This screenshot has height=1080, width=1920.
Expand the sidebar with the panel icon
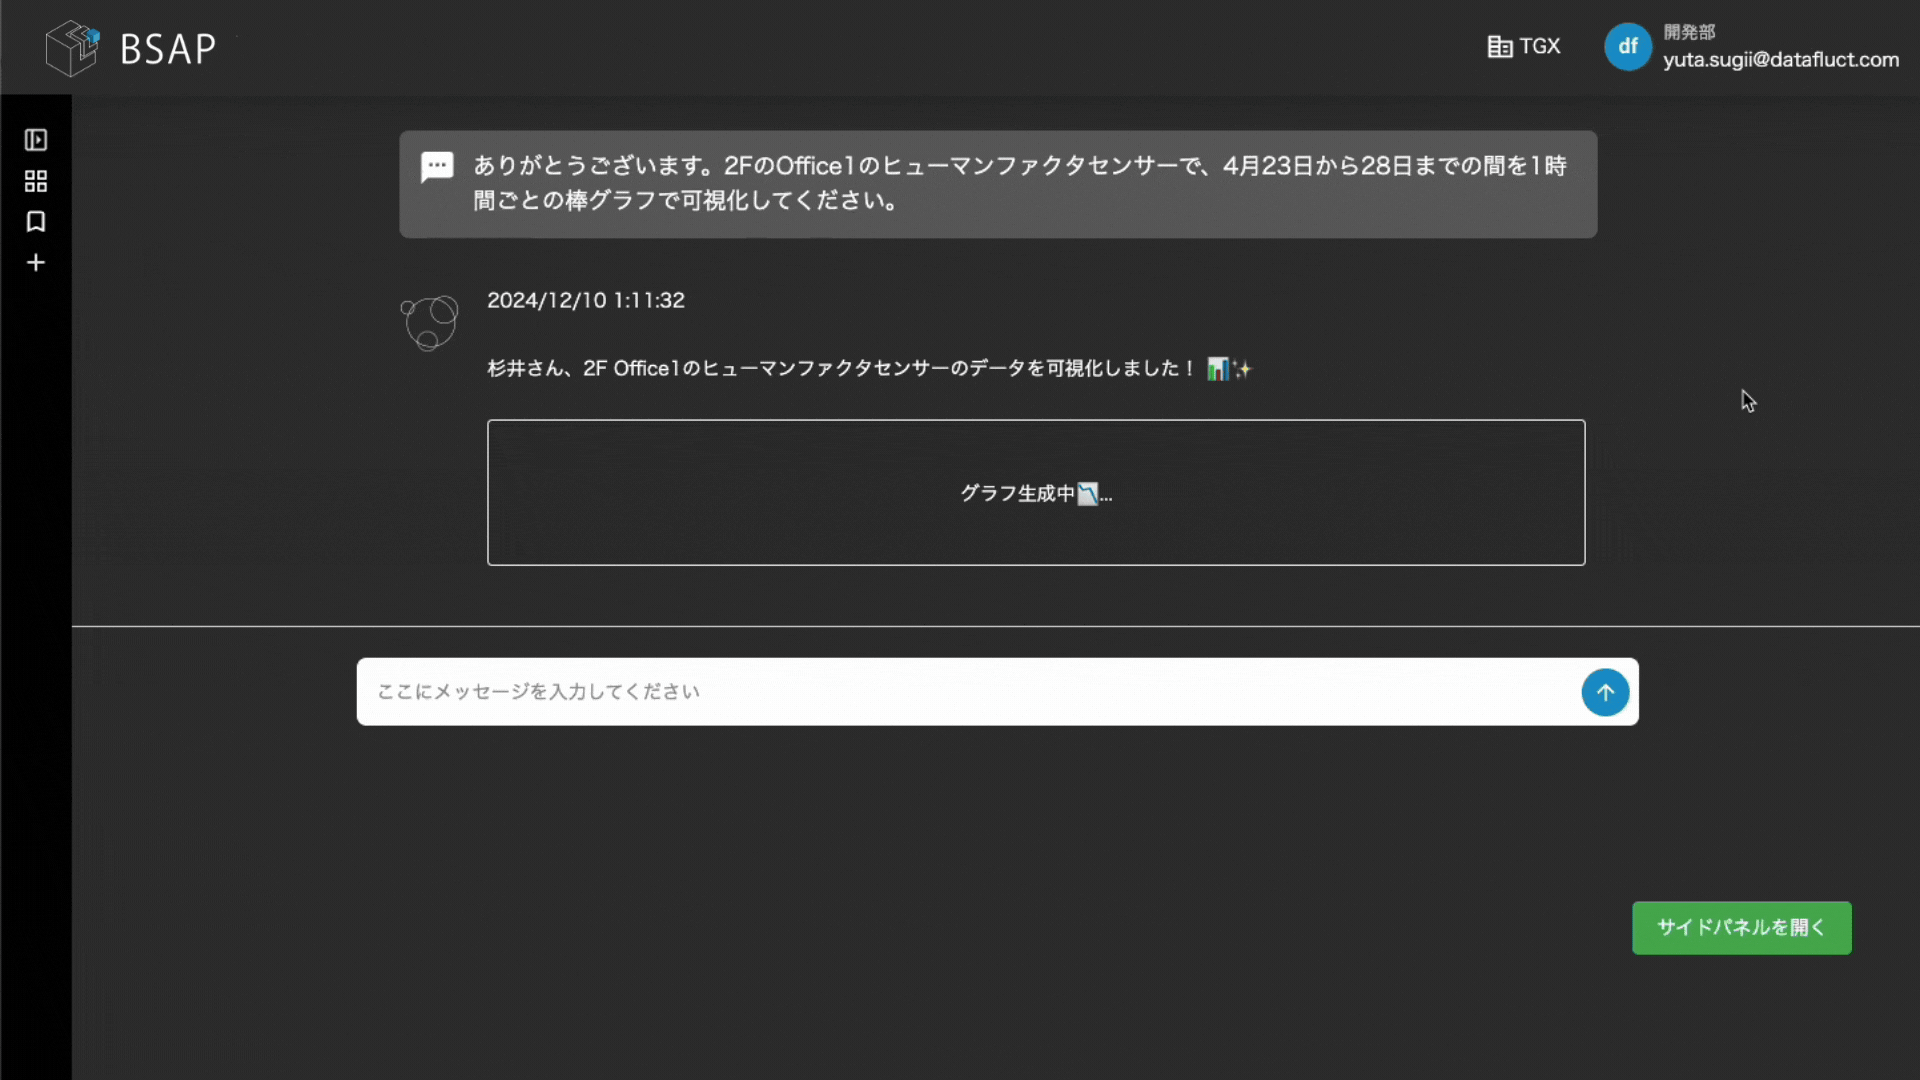coord(36,140)
